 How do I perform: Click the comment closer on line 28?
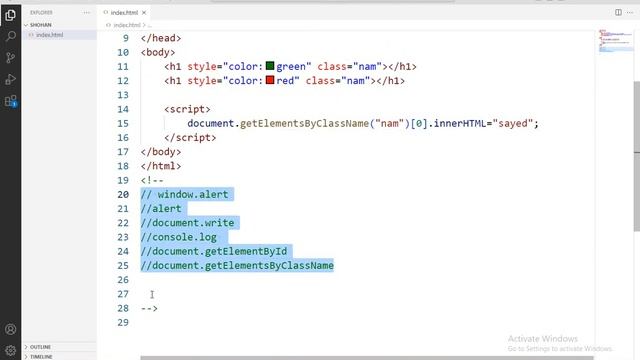click(x=149, y=308)
